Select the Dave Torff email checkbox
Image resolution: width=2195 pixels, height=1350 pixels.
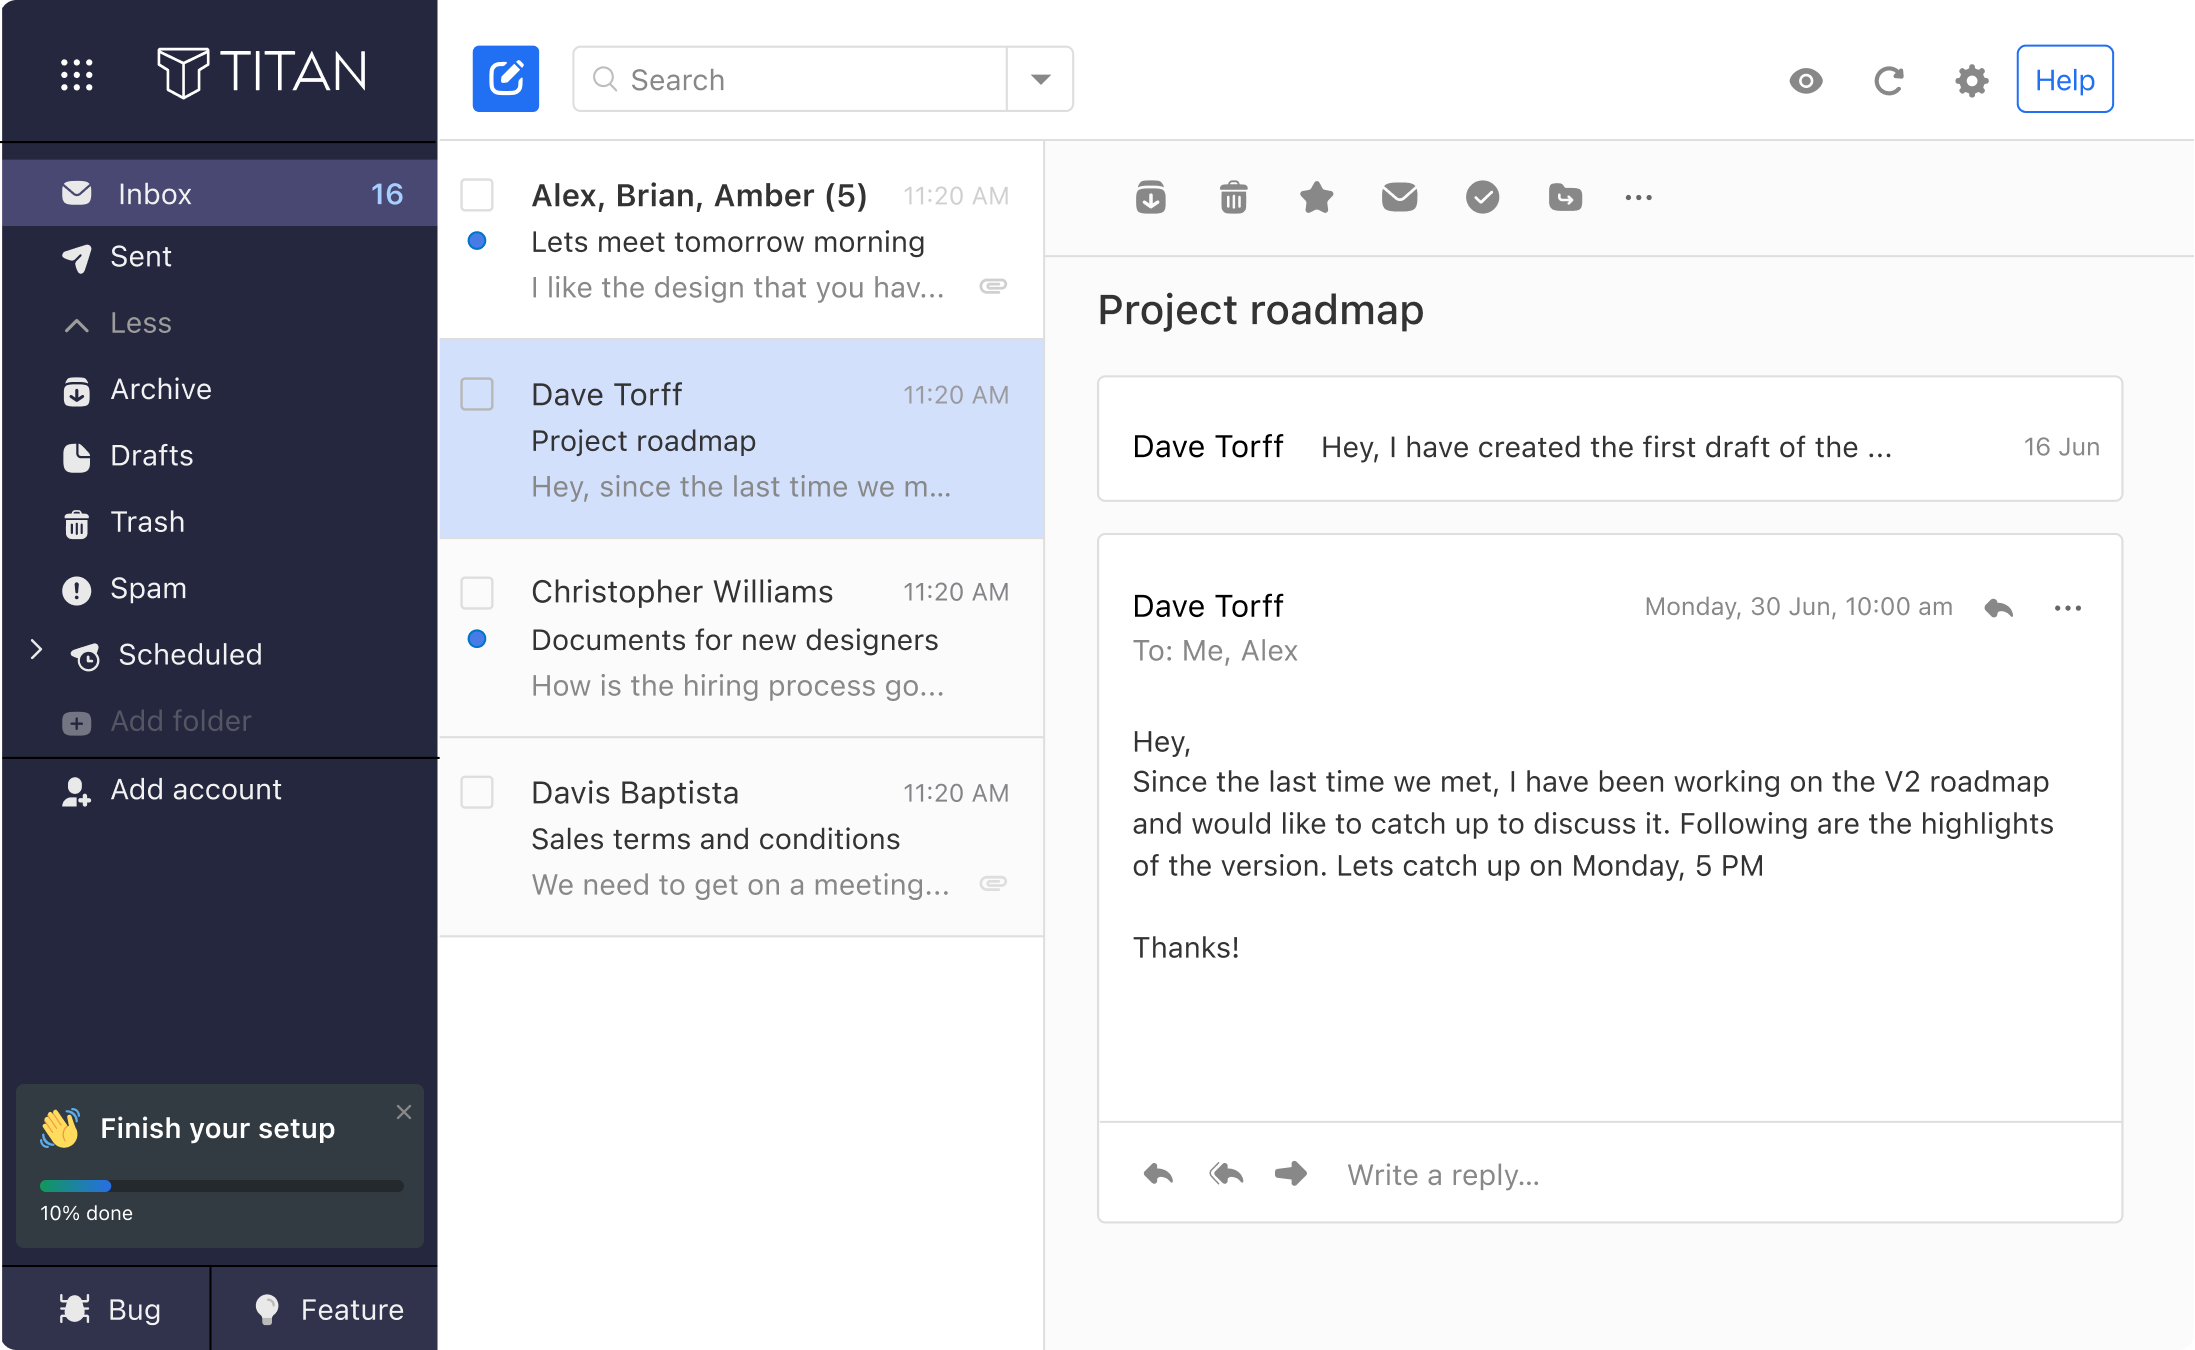click(x=477, y=394)
